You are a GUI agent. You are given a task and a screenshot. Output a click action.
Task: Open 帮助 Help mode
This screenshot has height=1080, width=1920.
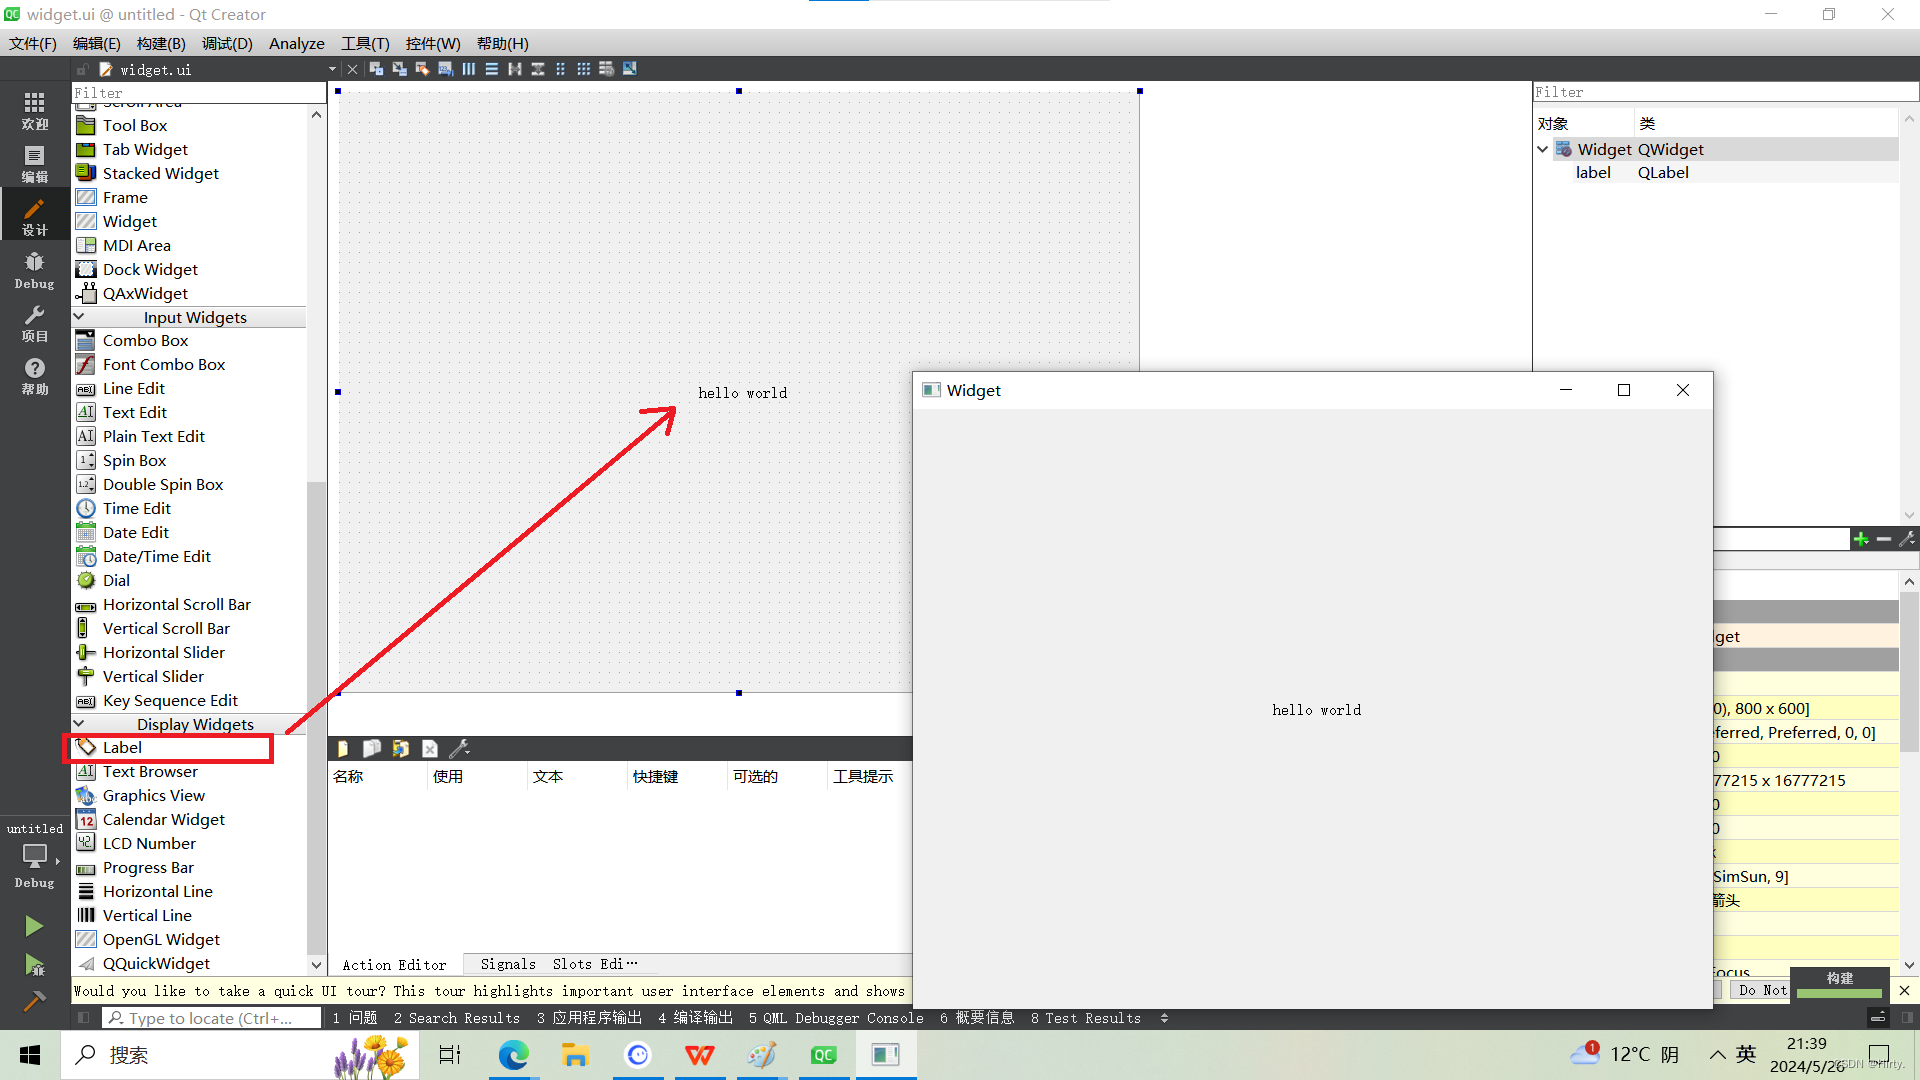point(35,376)
